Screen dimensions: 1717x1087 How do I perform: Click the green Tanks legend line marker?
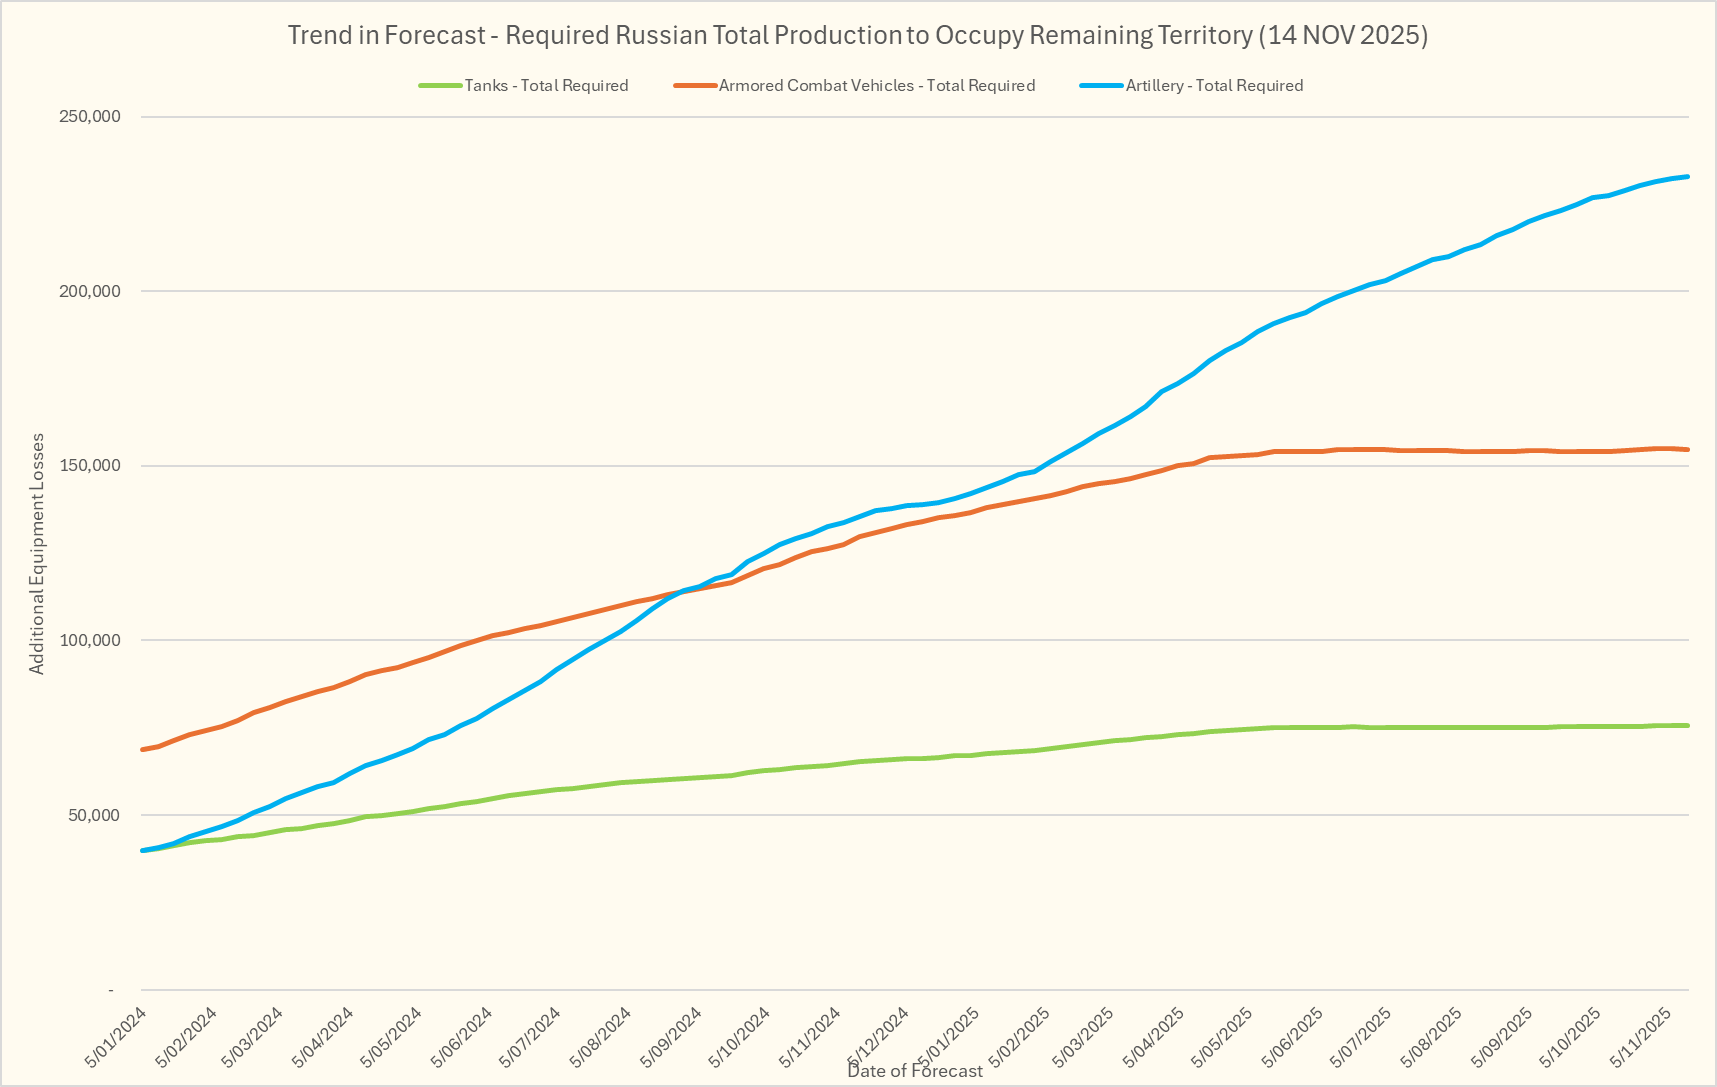coord(440,86)
